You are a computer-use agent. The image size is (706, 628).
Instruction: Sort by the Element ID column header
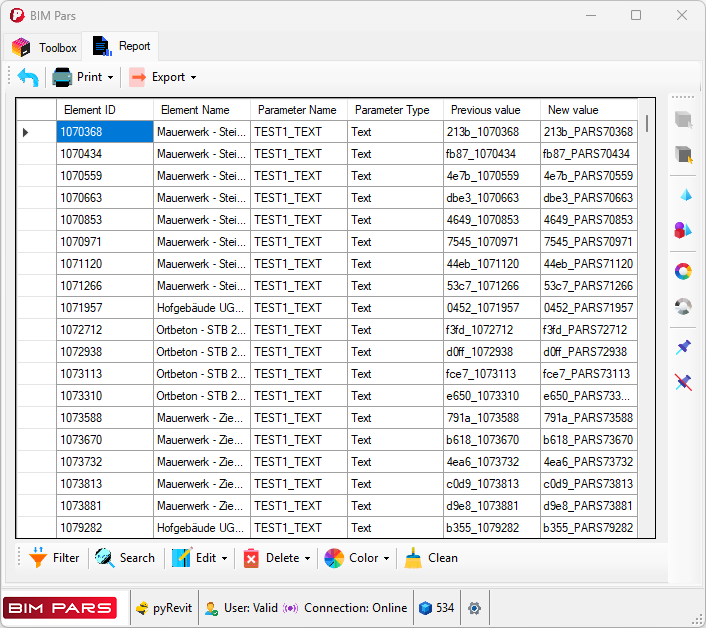[90, 110]
